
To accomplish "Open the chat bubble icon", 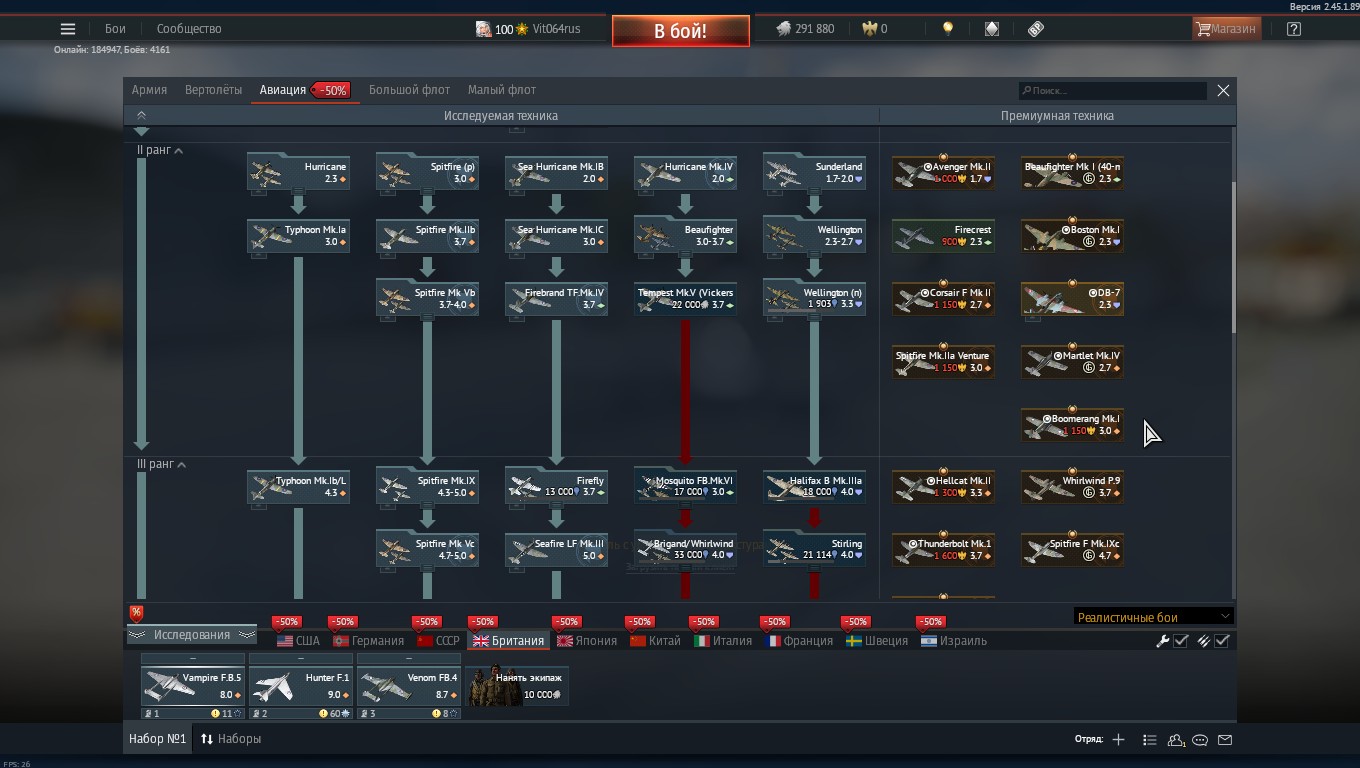I will (1200, 740).
